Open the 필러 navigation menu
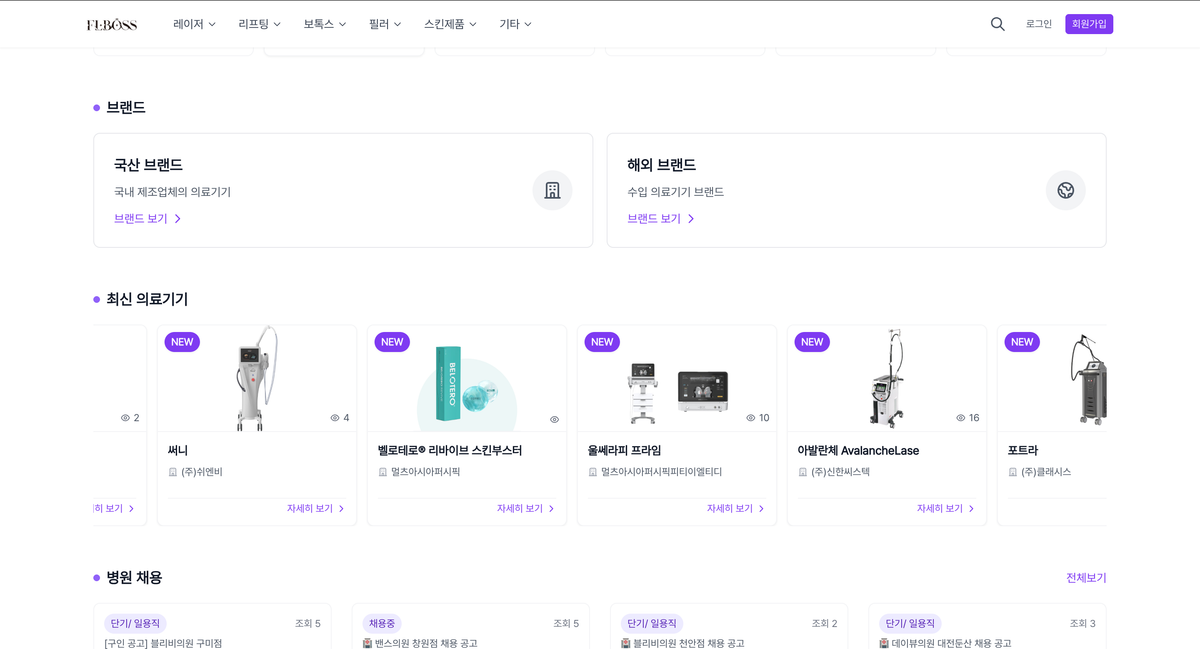This screenshot has width=1200, height=649. click(384, 24)
